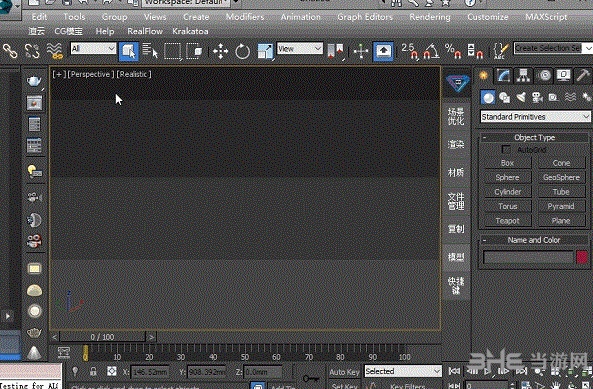Toggle the Auto Key button

click(x=344, y=372)
